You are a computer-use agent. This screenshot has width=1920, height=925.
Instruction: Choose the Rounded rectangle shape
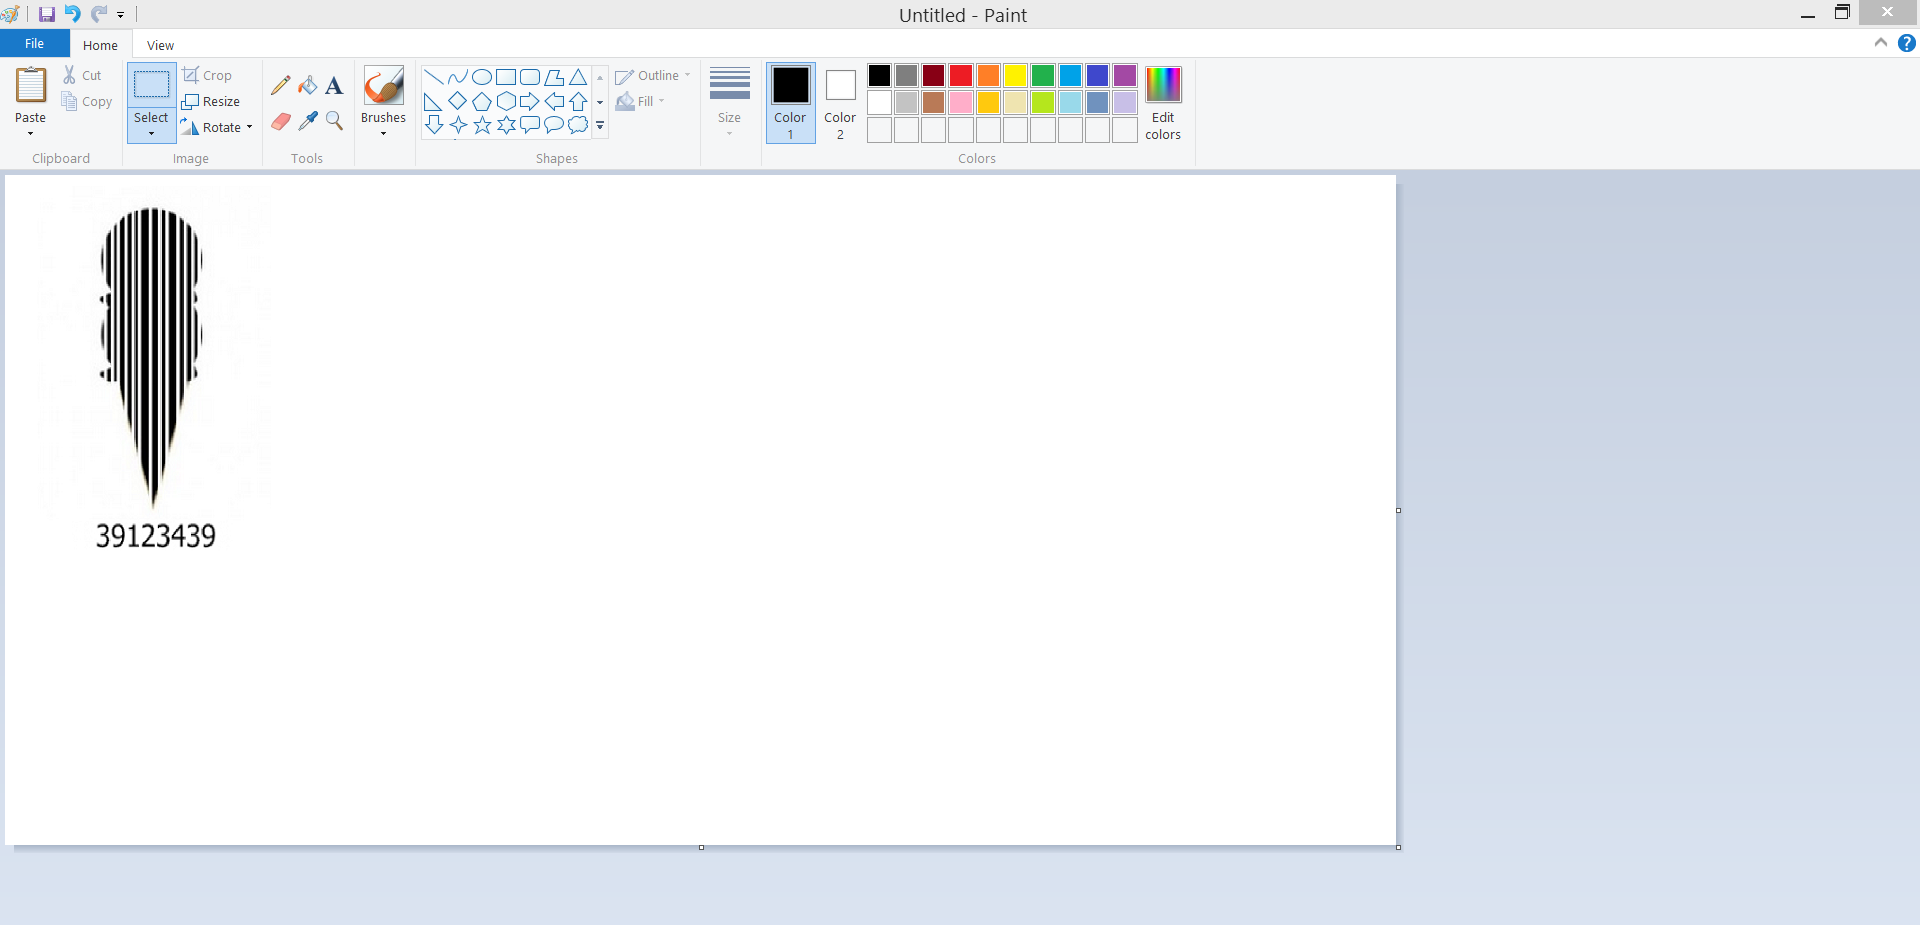click(530, 77)
